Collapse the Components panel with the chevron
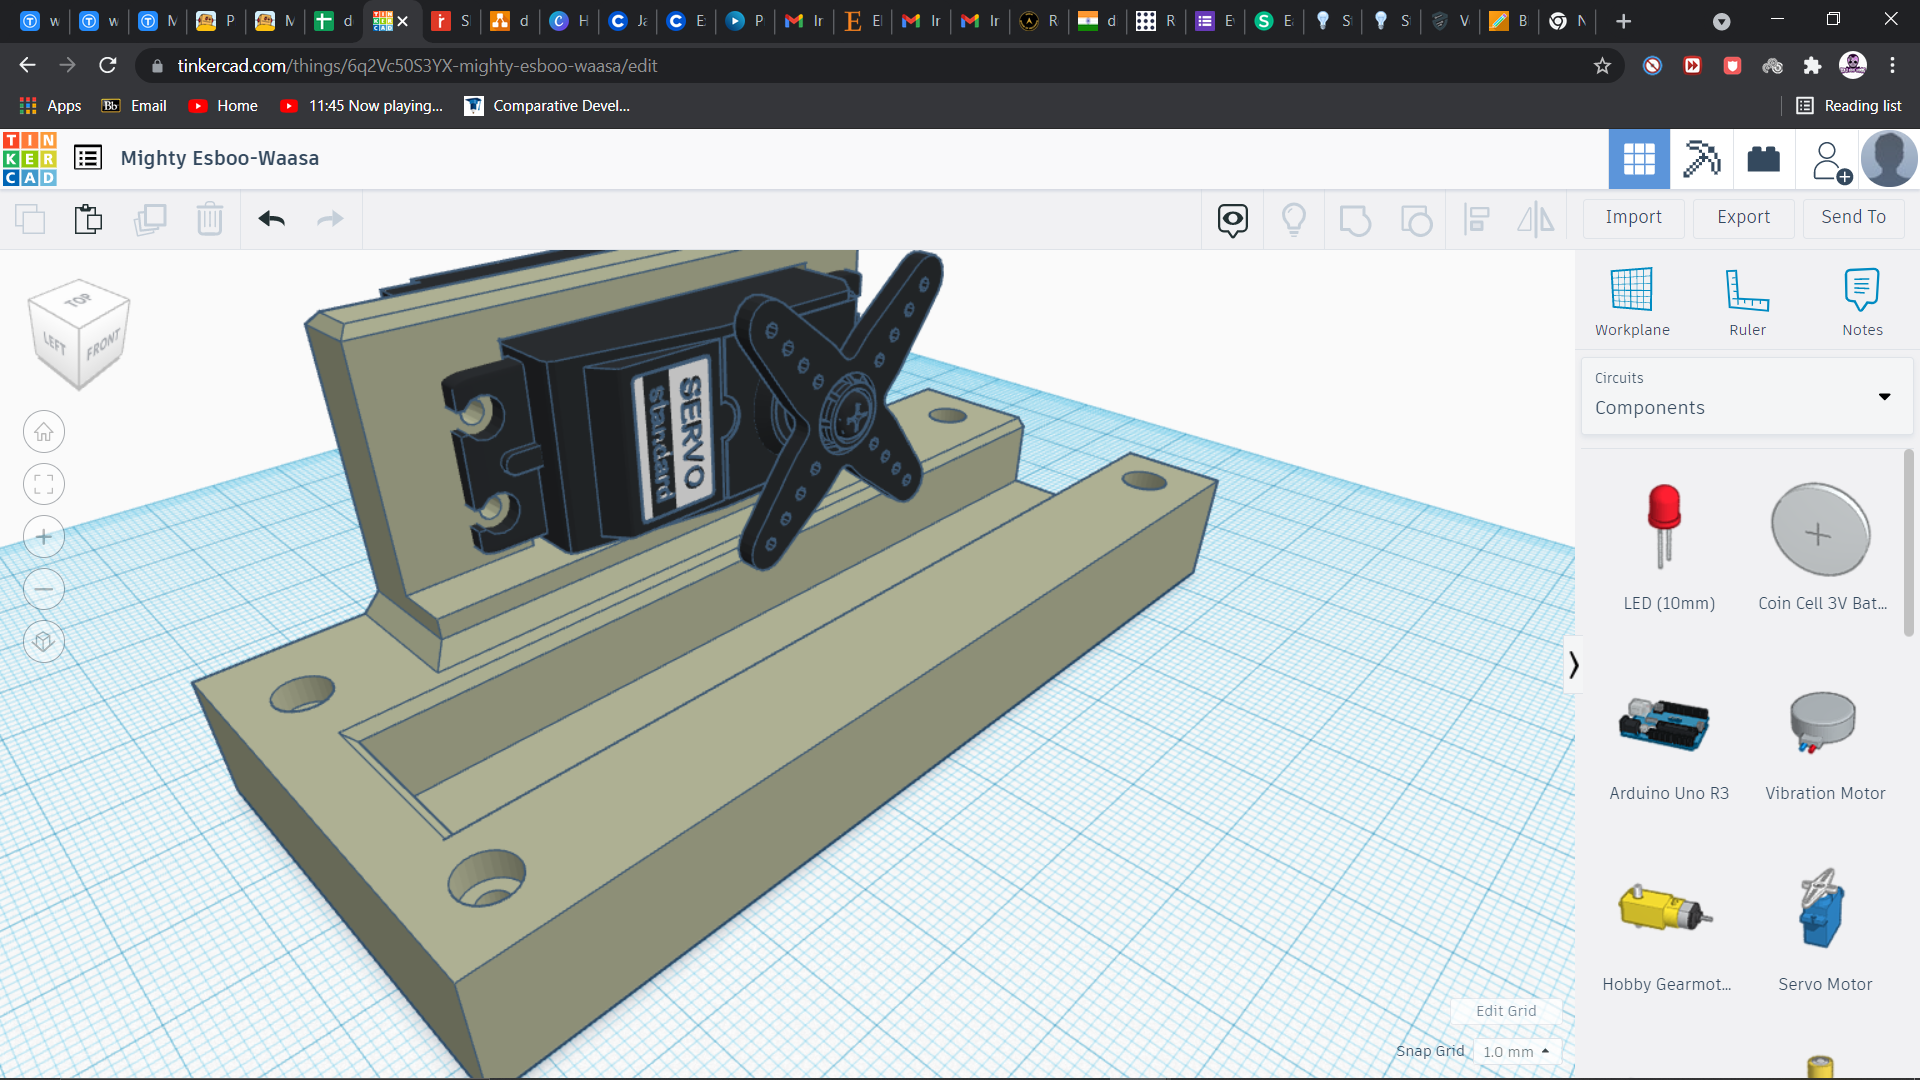Screen dimensions: 1920x1080 point(1574,664)
